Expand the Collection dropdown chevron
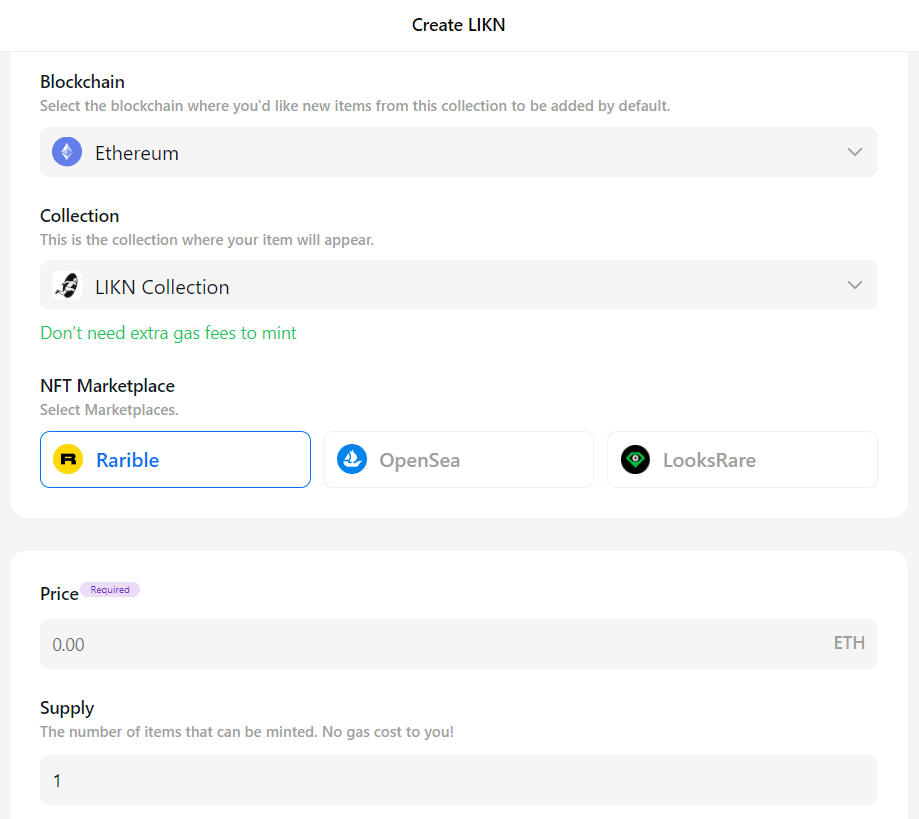The width and height of the screenshot is (919, 819). tap(854, 285)
